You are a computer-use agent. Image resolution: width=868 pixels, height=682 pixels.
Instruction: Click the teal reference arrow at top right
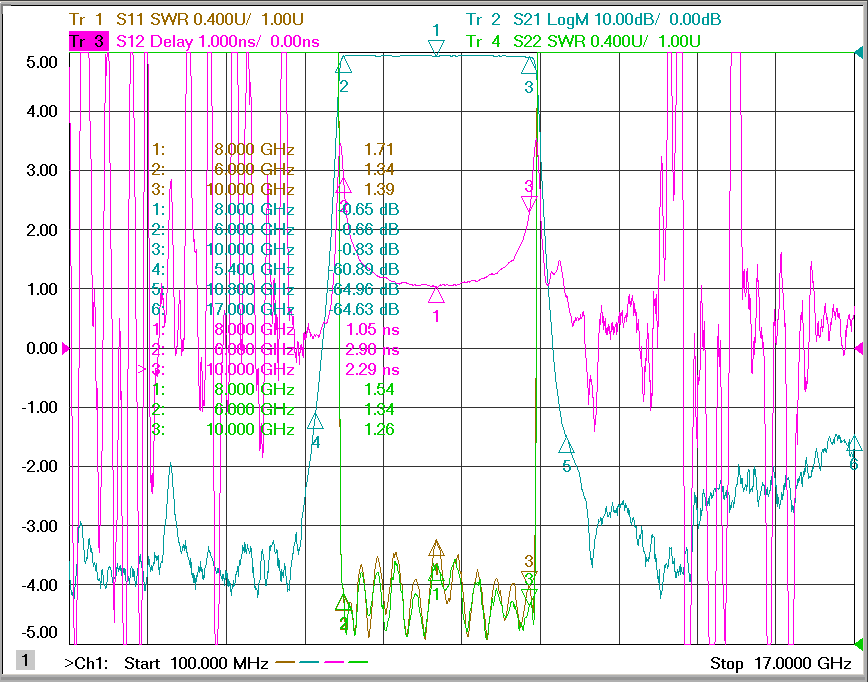pos(859,53)
